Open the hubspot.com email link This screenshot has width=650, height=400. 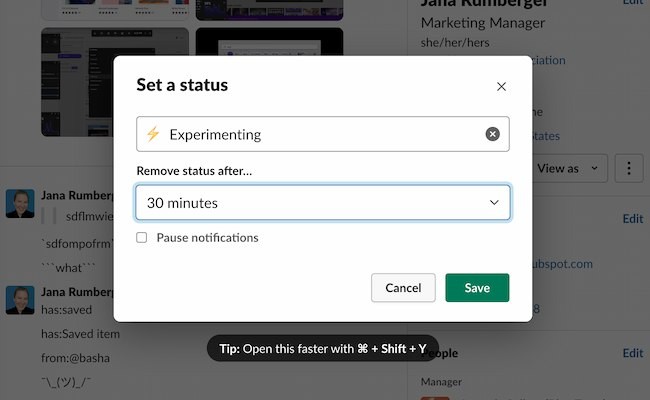point(570,264)
